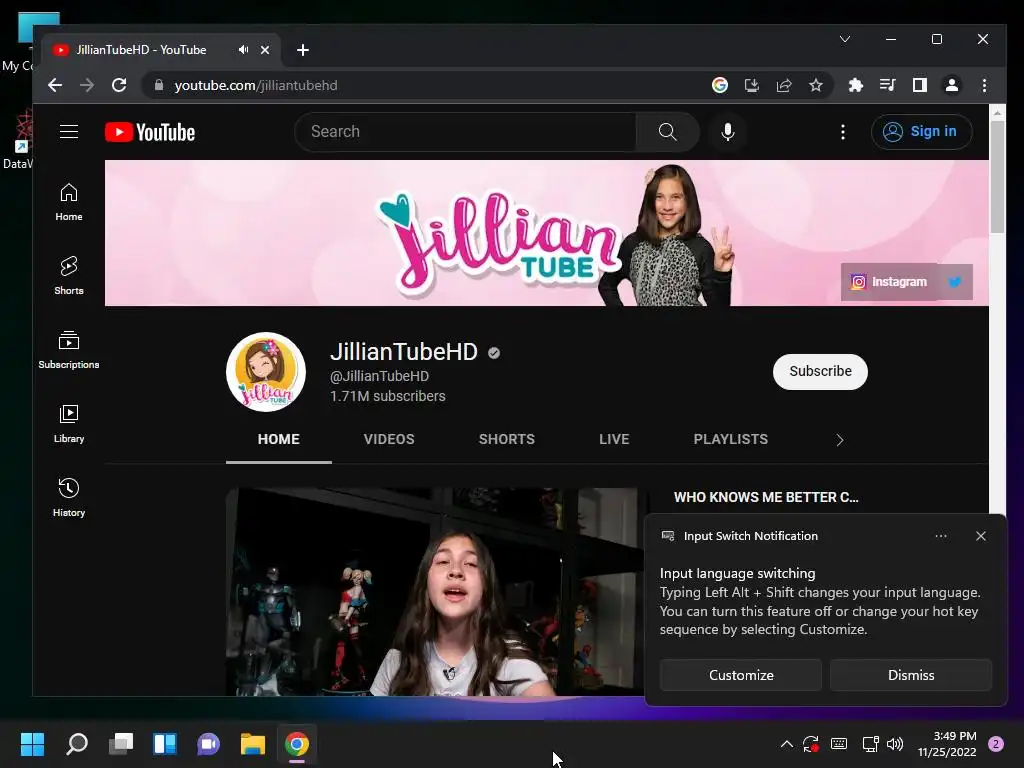Open Library in the sidebar

[x=69, y=424]
